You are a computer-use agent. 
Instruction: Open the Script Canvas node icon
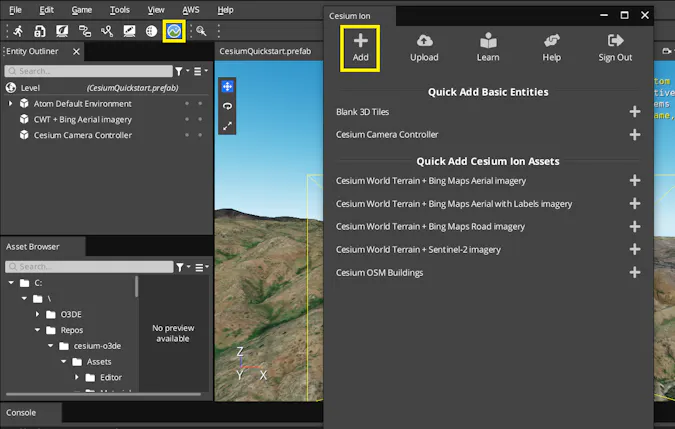coord(84,31)
